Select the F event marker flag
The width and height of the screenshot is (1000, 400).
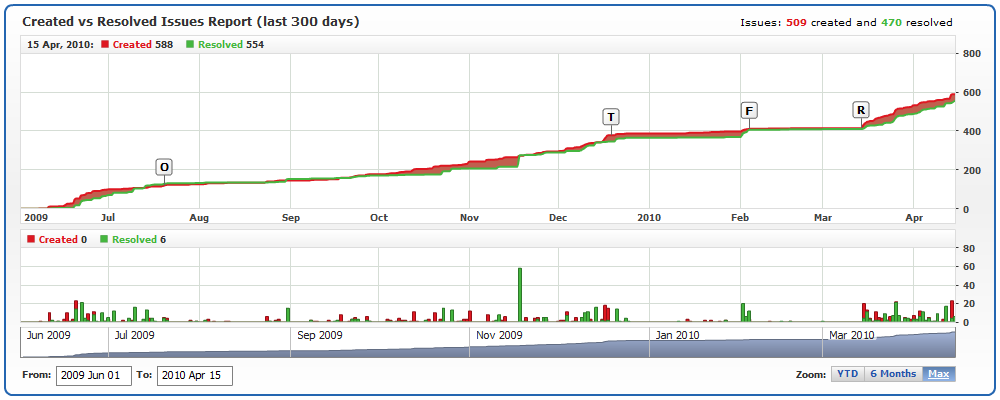coord(749,110)
